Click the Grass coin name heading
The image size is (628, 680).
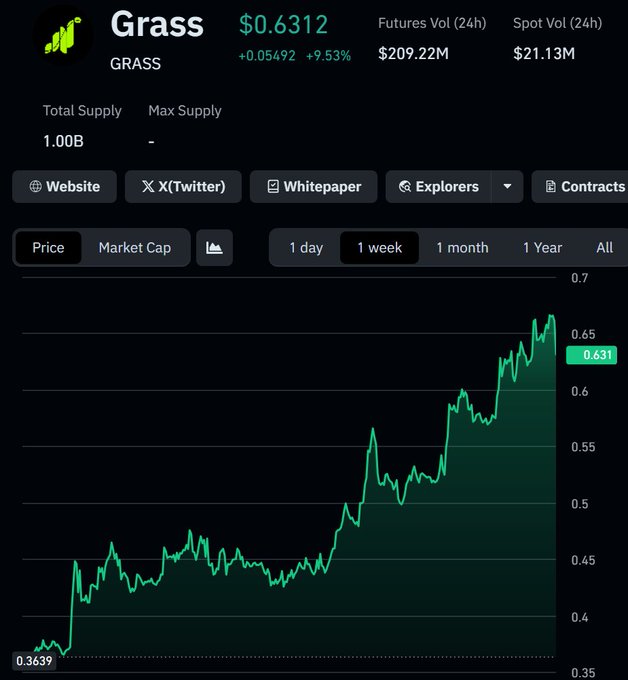click(x=157, y=24)
